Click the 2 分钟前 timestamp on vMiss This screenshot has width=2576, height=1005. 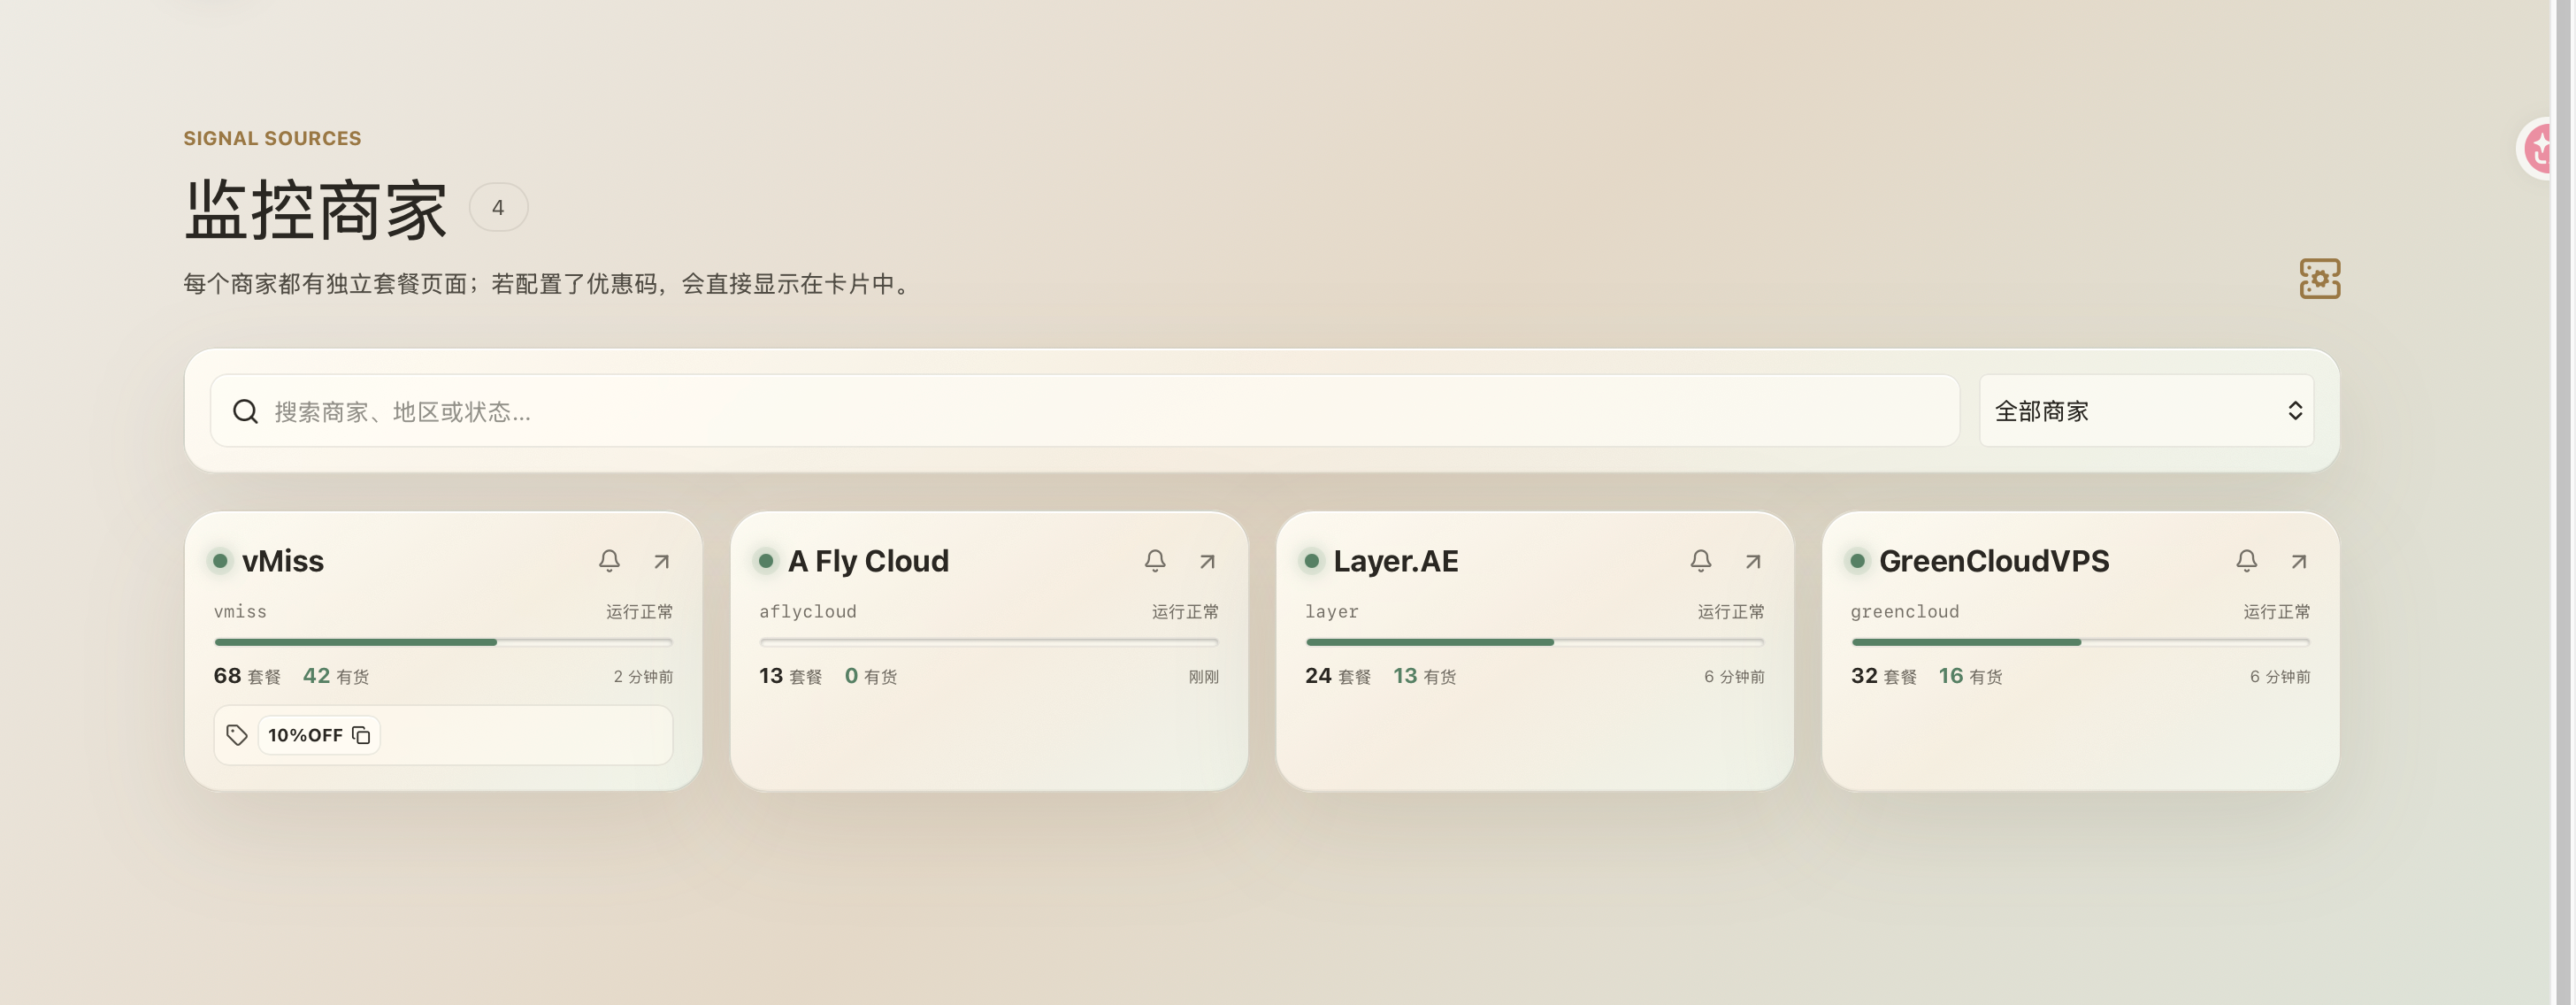point(643,677)
